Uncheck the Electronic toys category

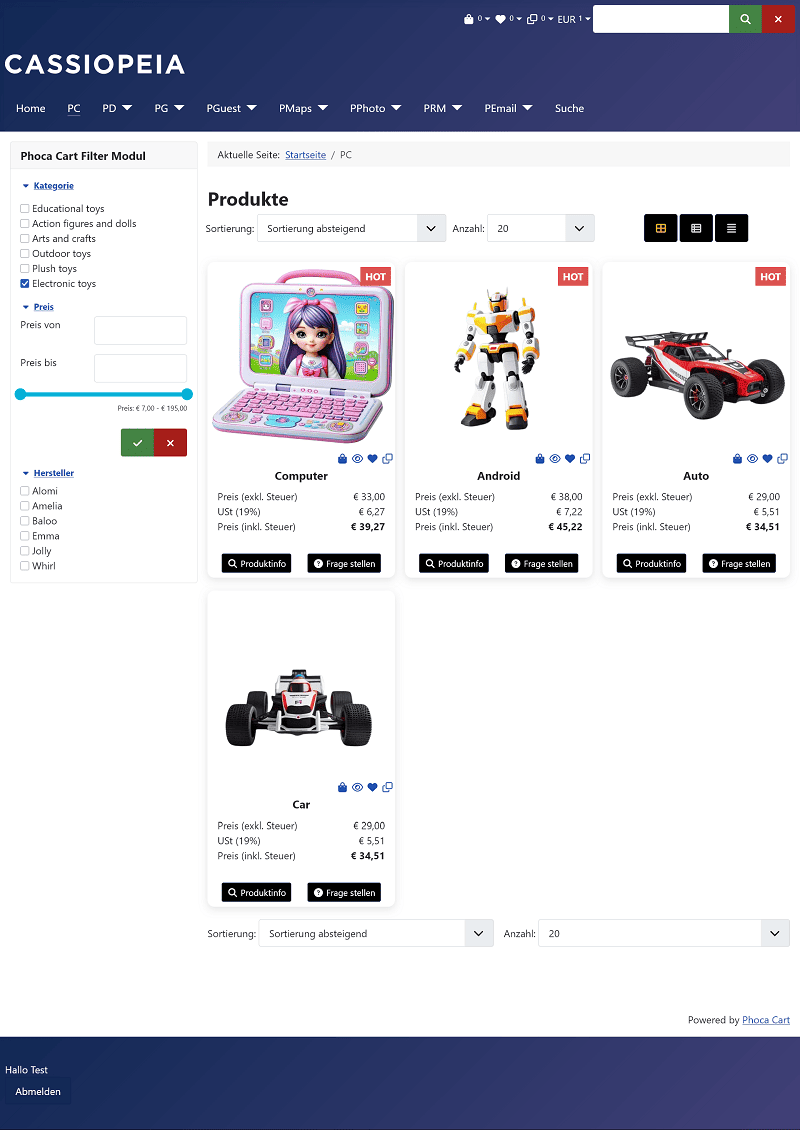pos(25,284)
